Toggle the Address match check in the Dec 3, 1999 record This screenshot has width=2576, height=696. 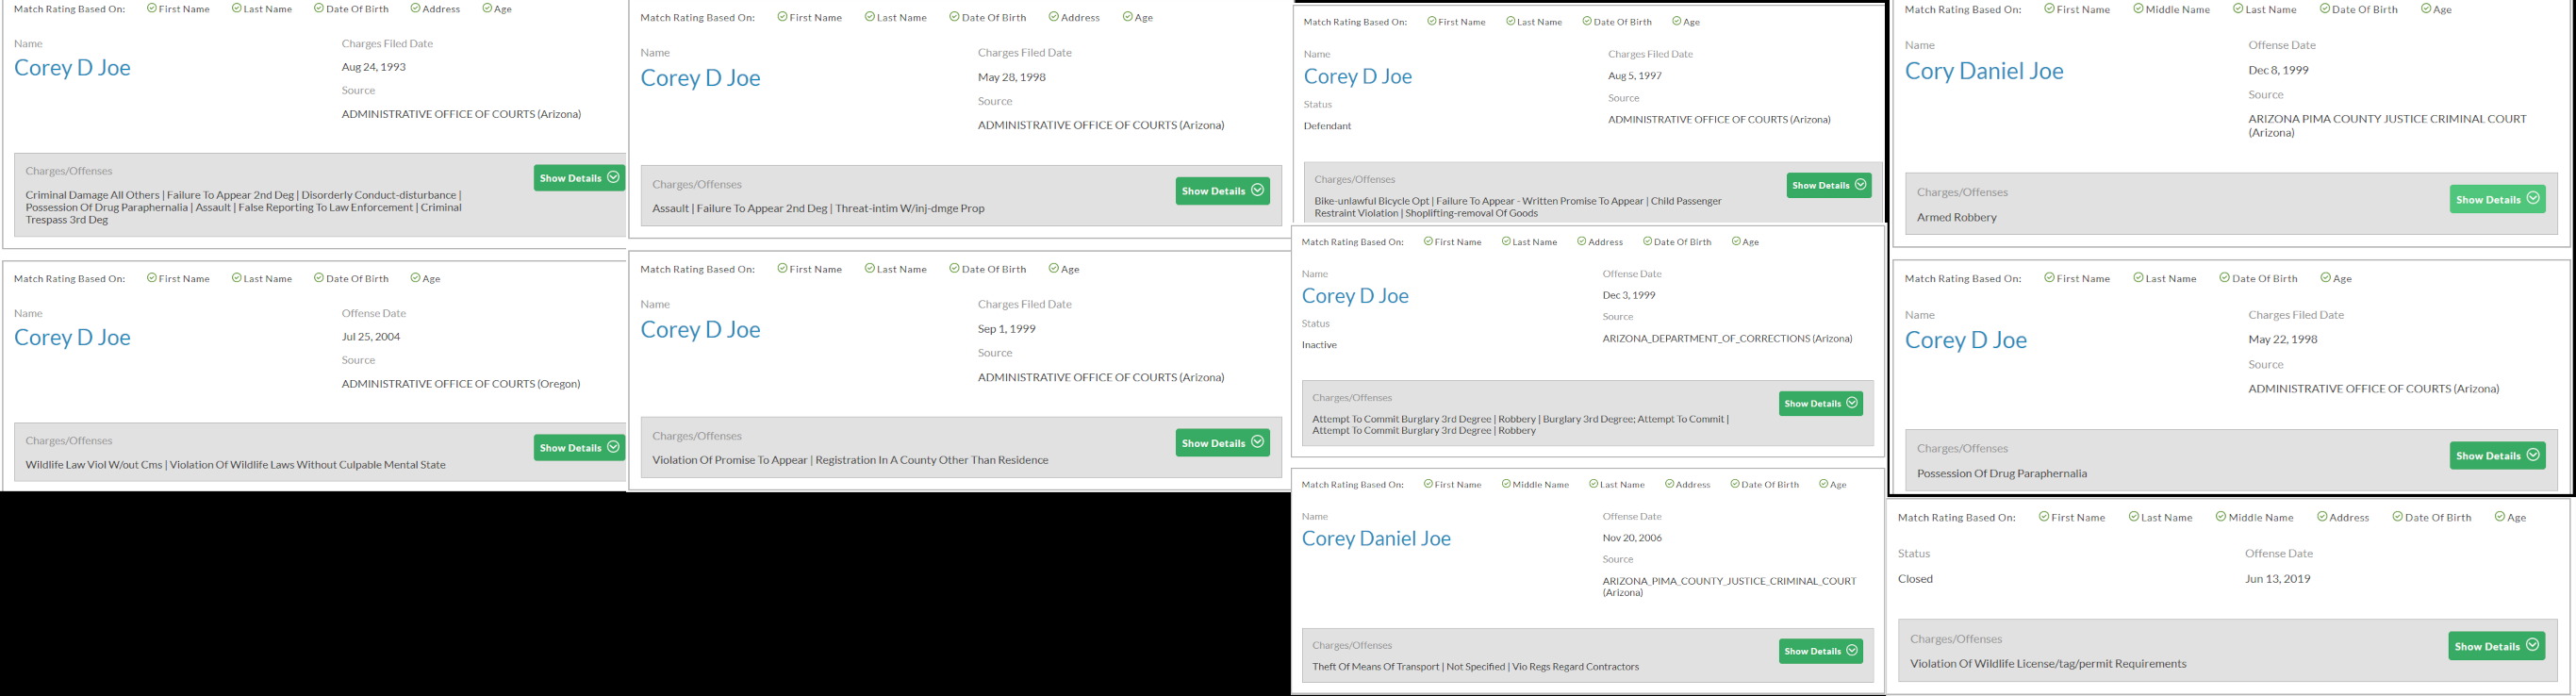click(1582, 242)
